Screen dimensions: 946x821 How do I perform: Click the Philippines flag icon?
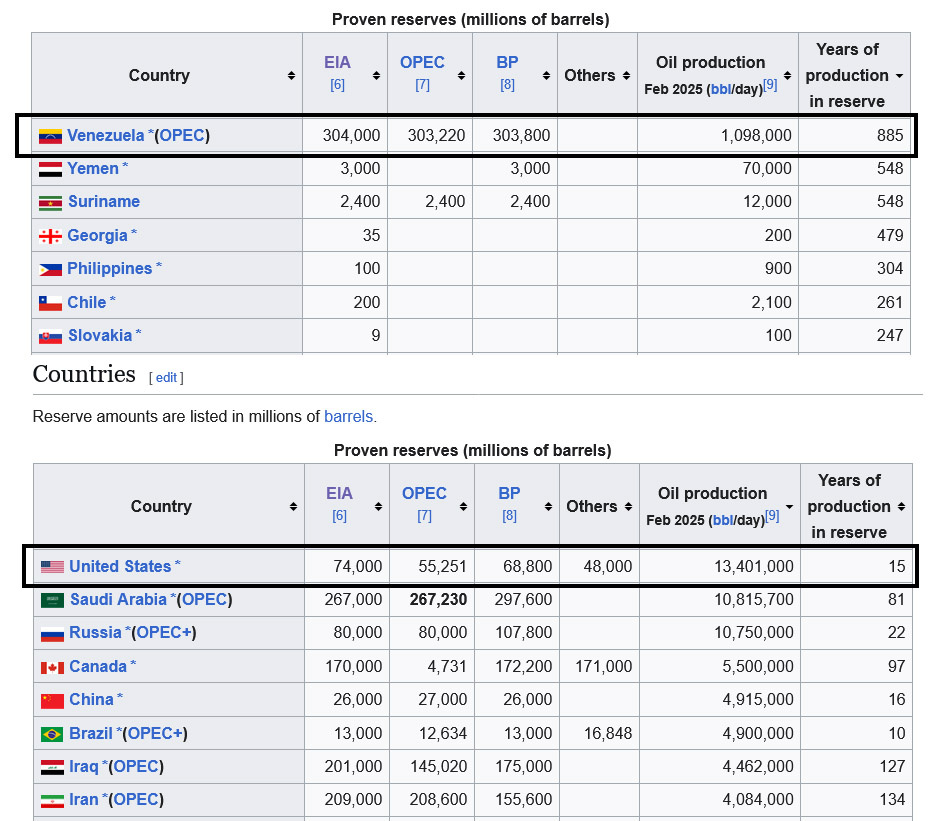coord(50,269)
